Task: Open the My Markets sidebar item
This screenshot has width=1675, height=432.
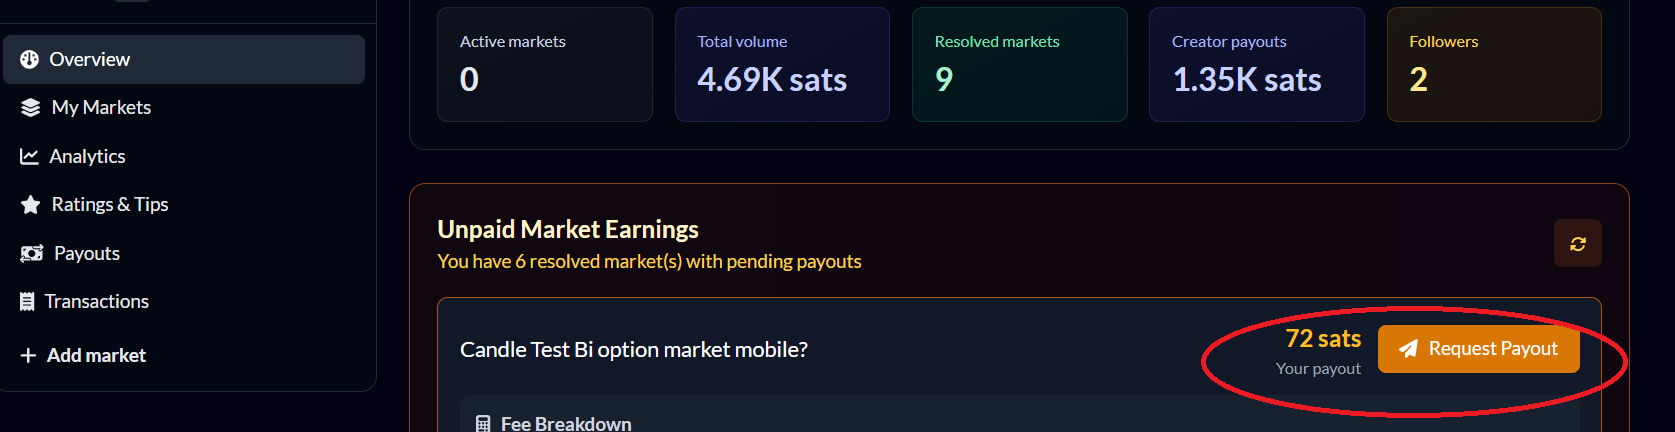Action: tap(101, 108)
